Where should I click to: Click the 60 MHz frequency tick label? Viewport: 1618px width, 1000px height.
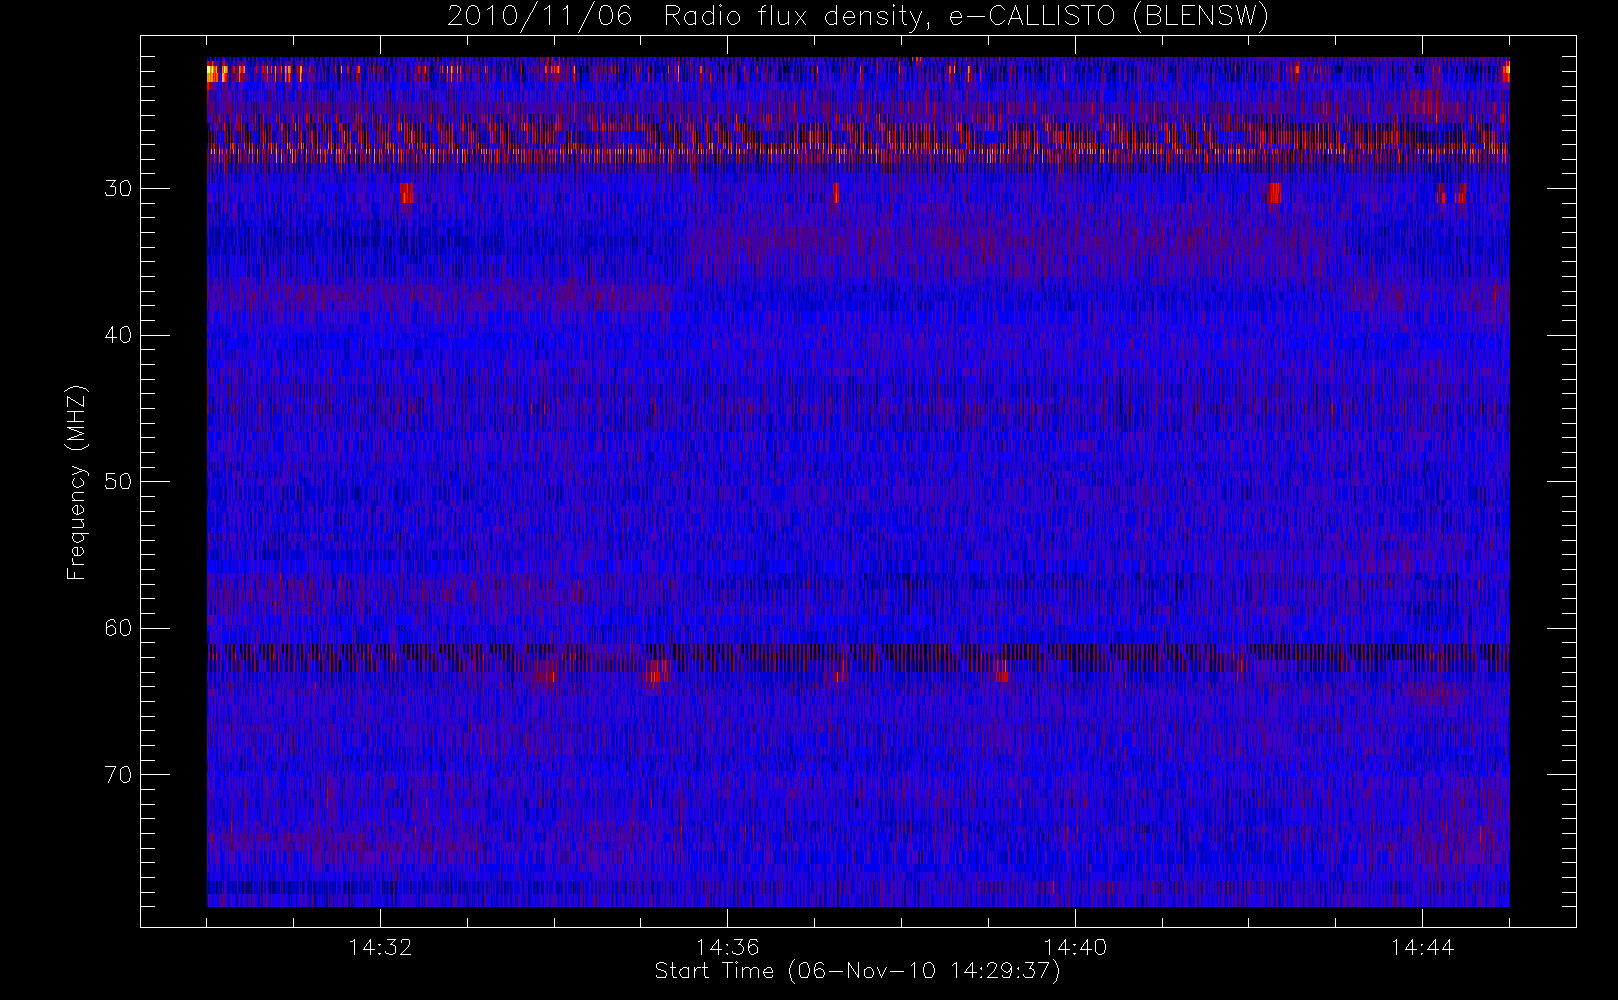click(x=118, y=628)
